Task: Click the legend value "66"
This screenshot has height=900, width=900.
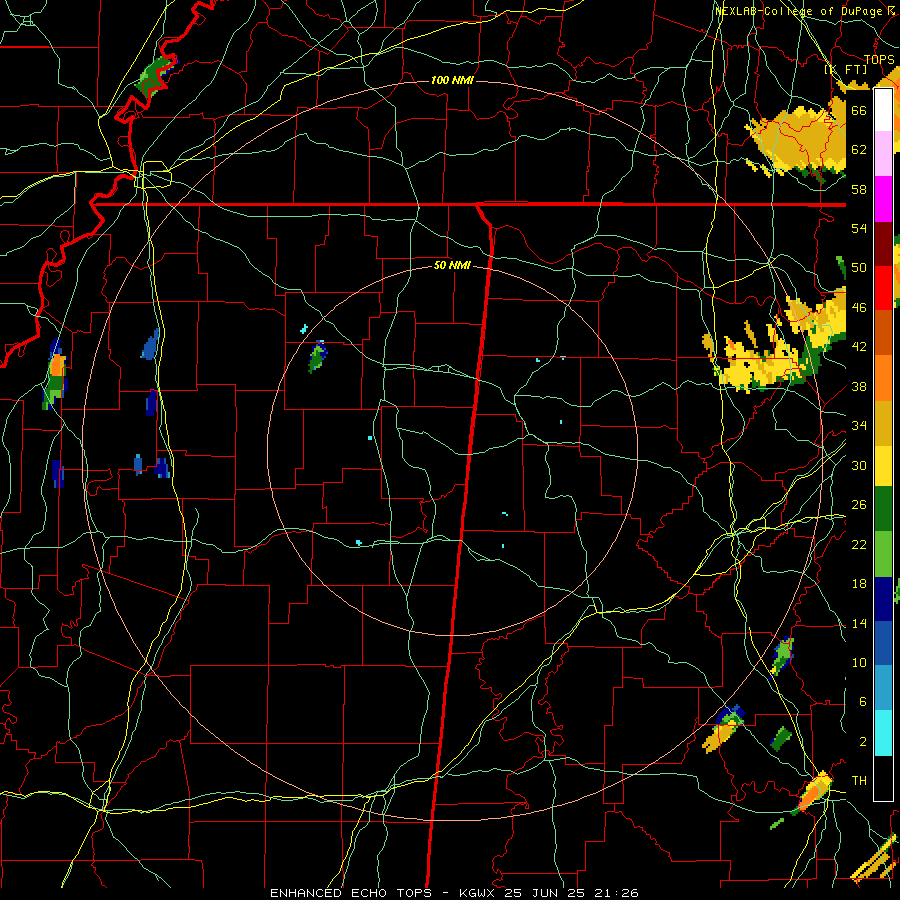Action: click(859, 110)
